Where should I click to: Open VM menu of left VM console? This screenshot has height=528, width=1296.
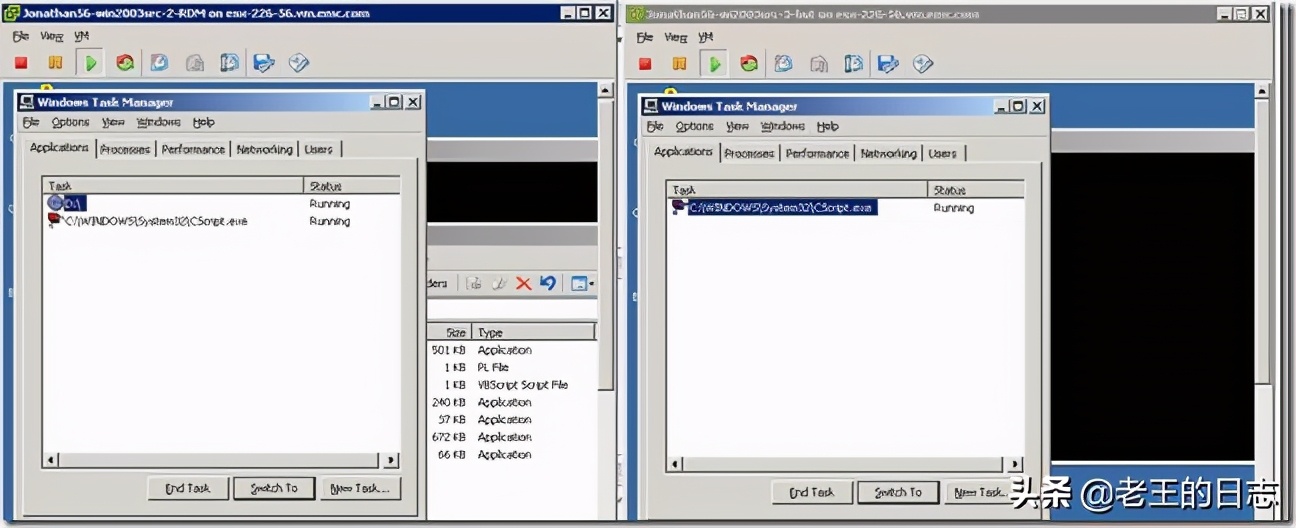(x=82, y=36)
